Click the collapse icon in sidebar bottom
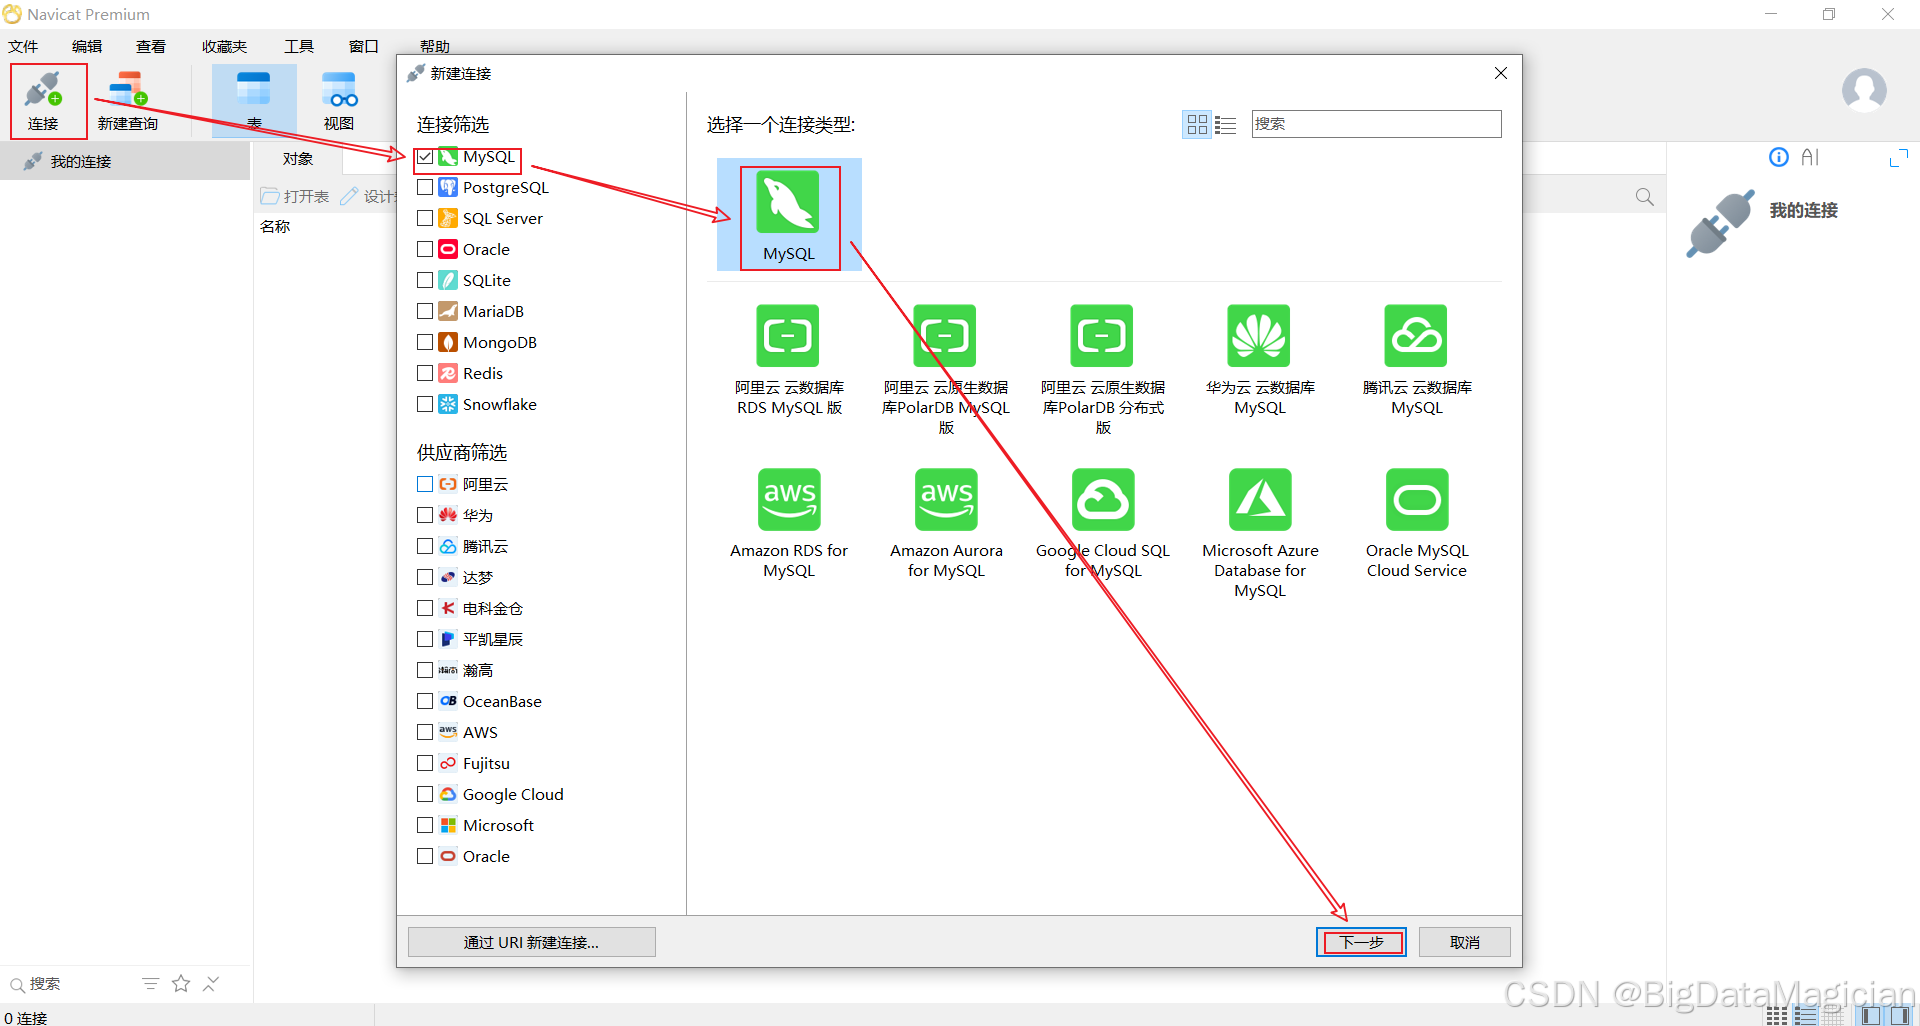1920x1026 pixels. 211,984
